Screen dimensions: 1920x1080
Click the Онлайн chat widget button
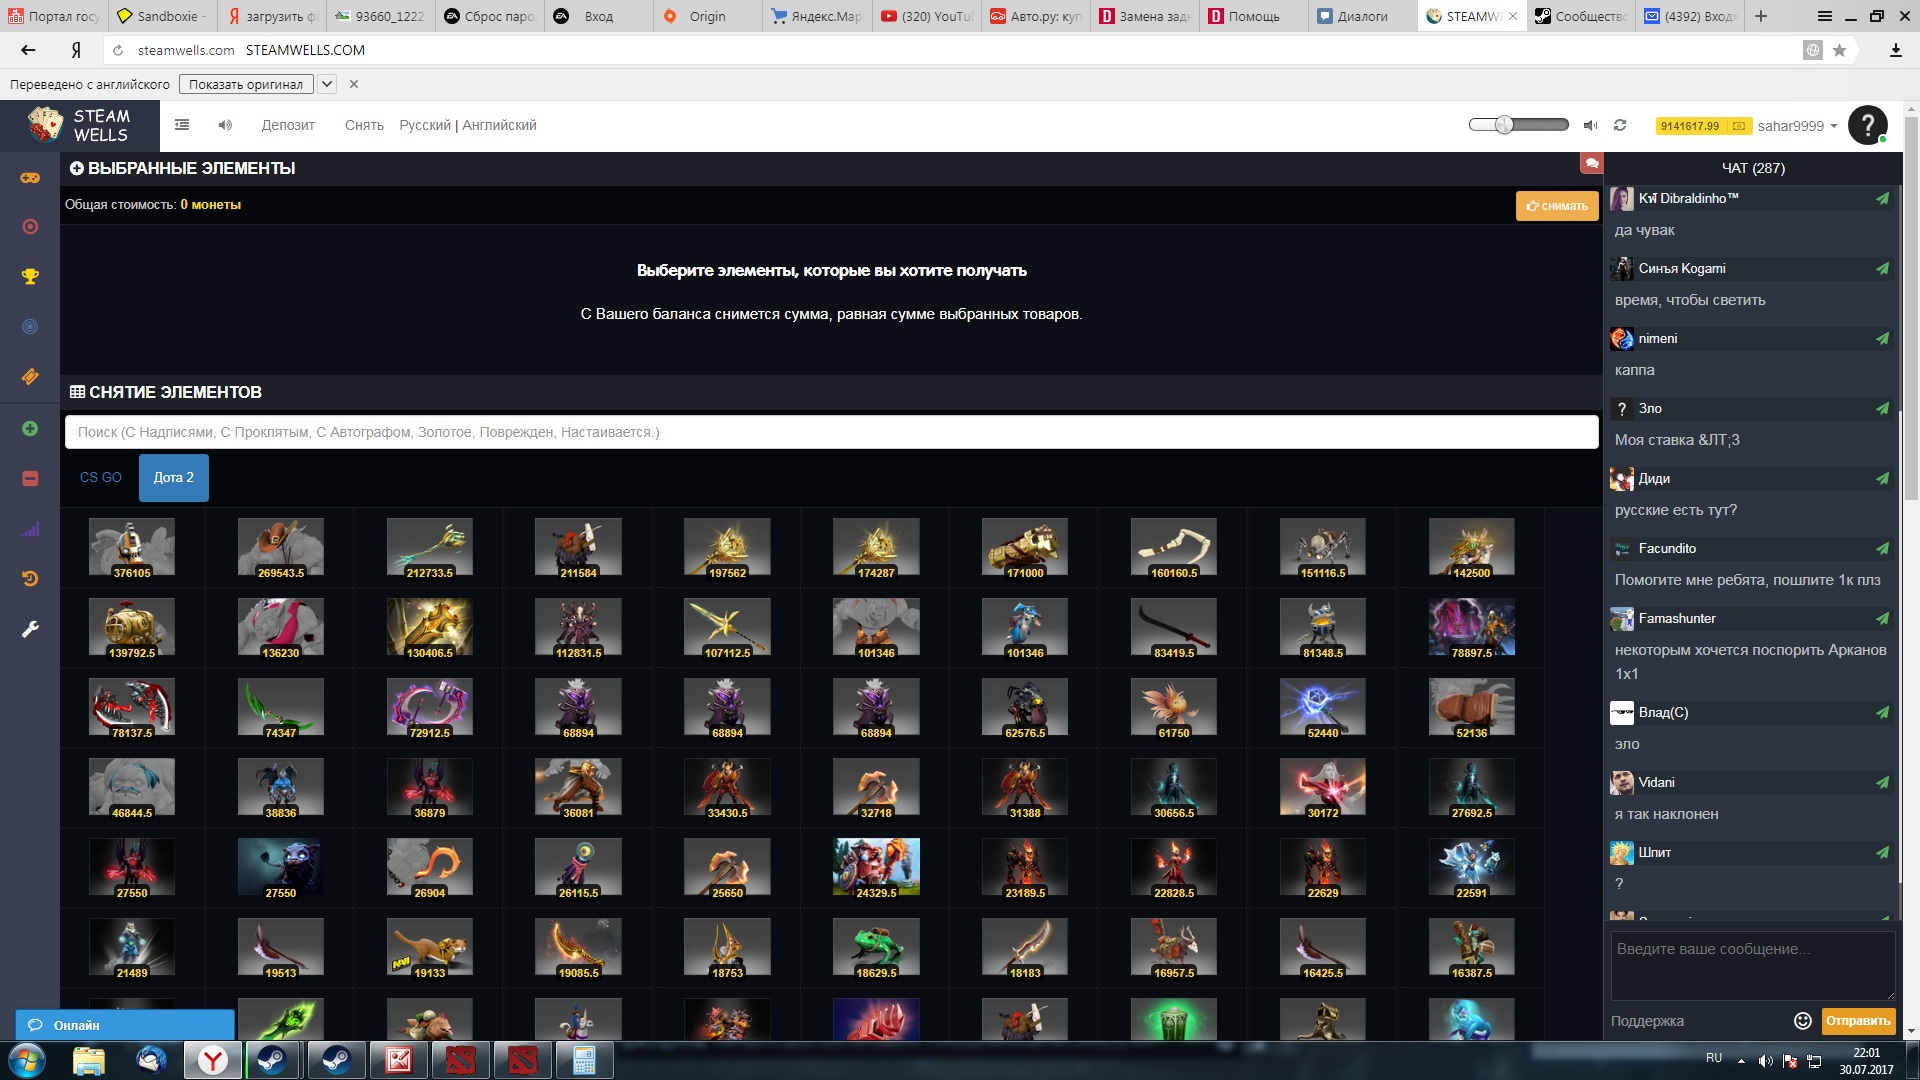125,1025
